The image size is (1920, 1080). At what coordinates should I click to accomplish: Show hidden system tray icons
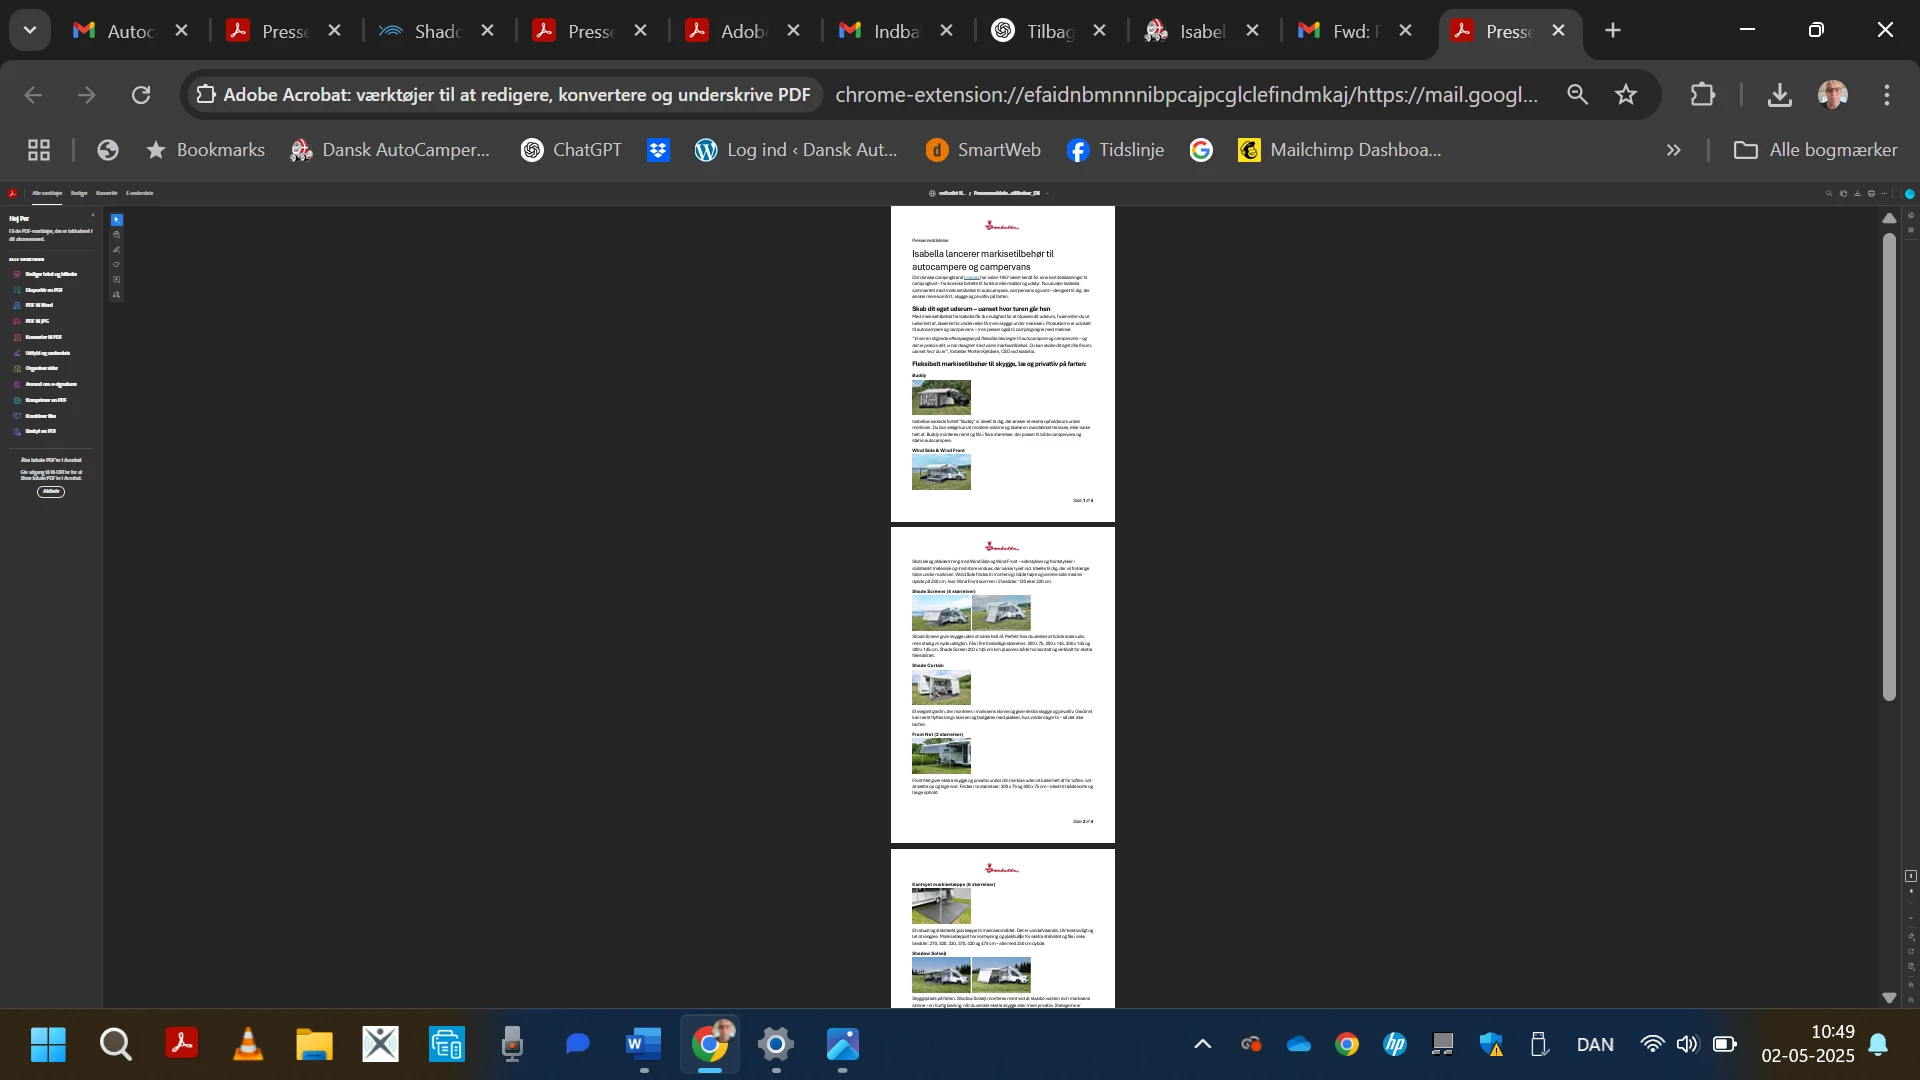[x=1203, y=1045]
